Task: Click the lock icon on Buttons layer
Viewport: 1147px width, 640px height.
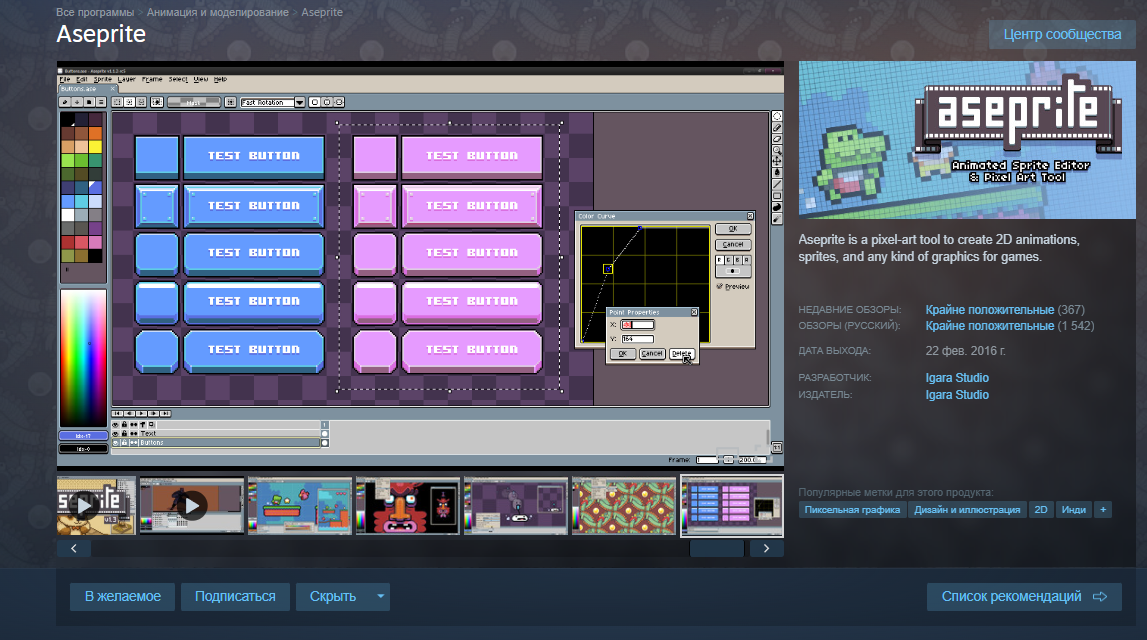Action: [124, 443]
